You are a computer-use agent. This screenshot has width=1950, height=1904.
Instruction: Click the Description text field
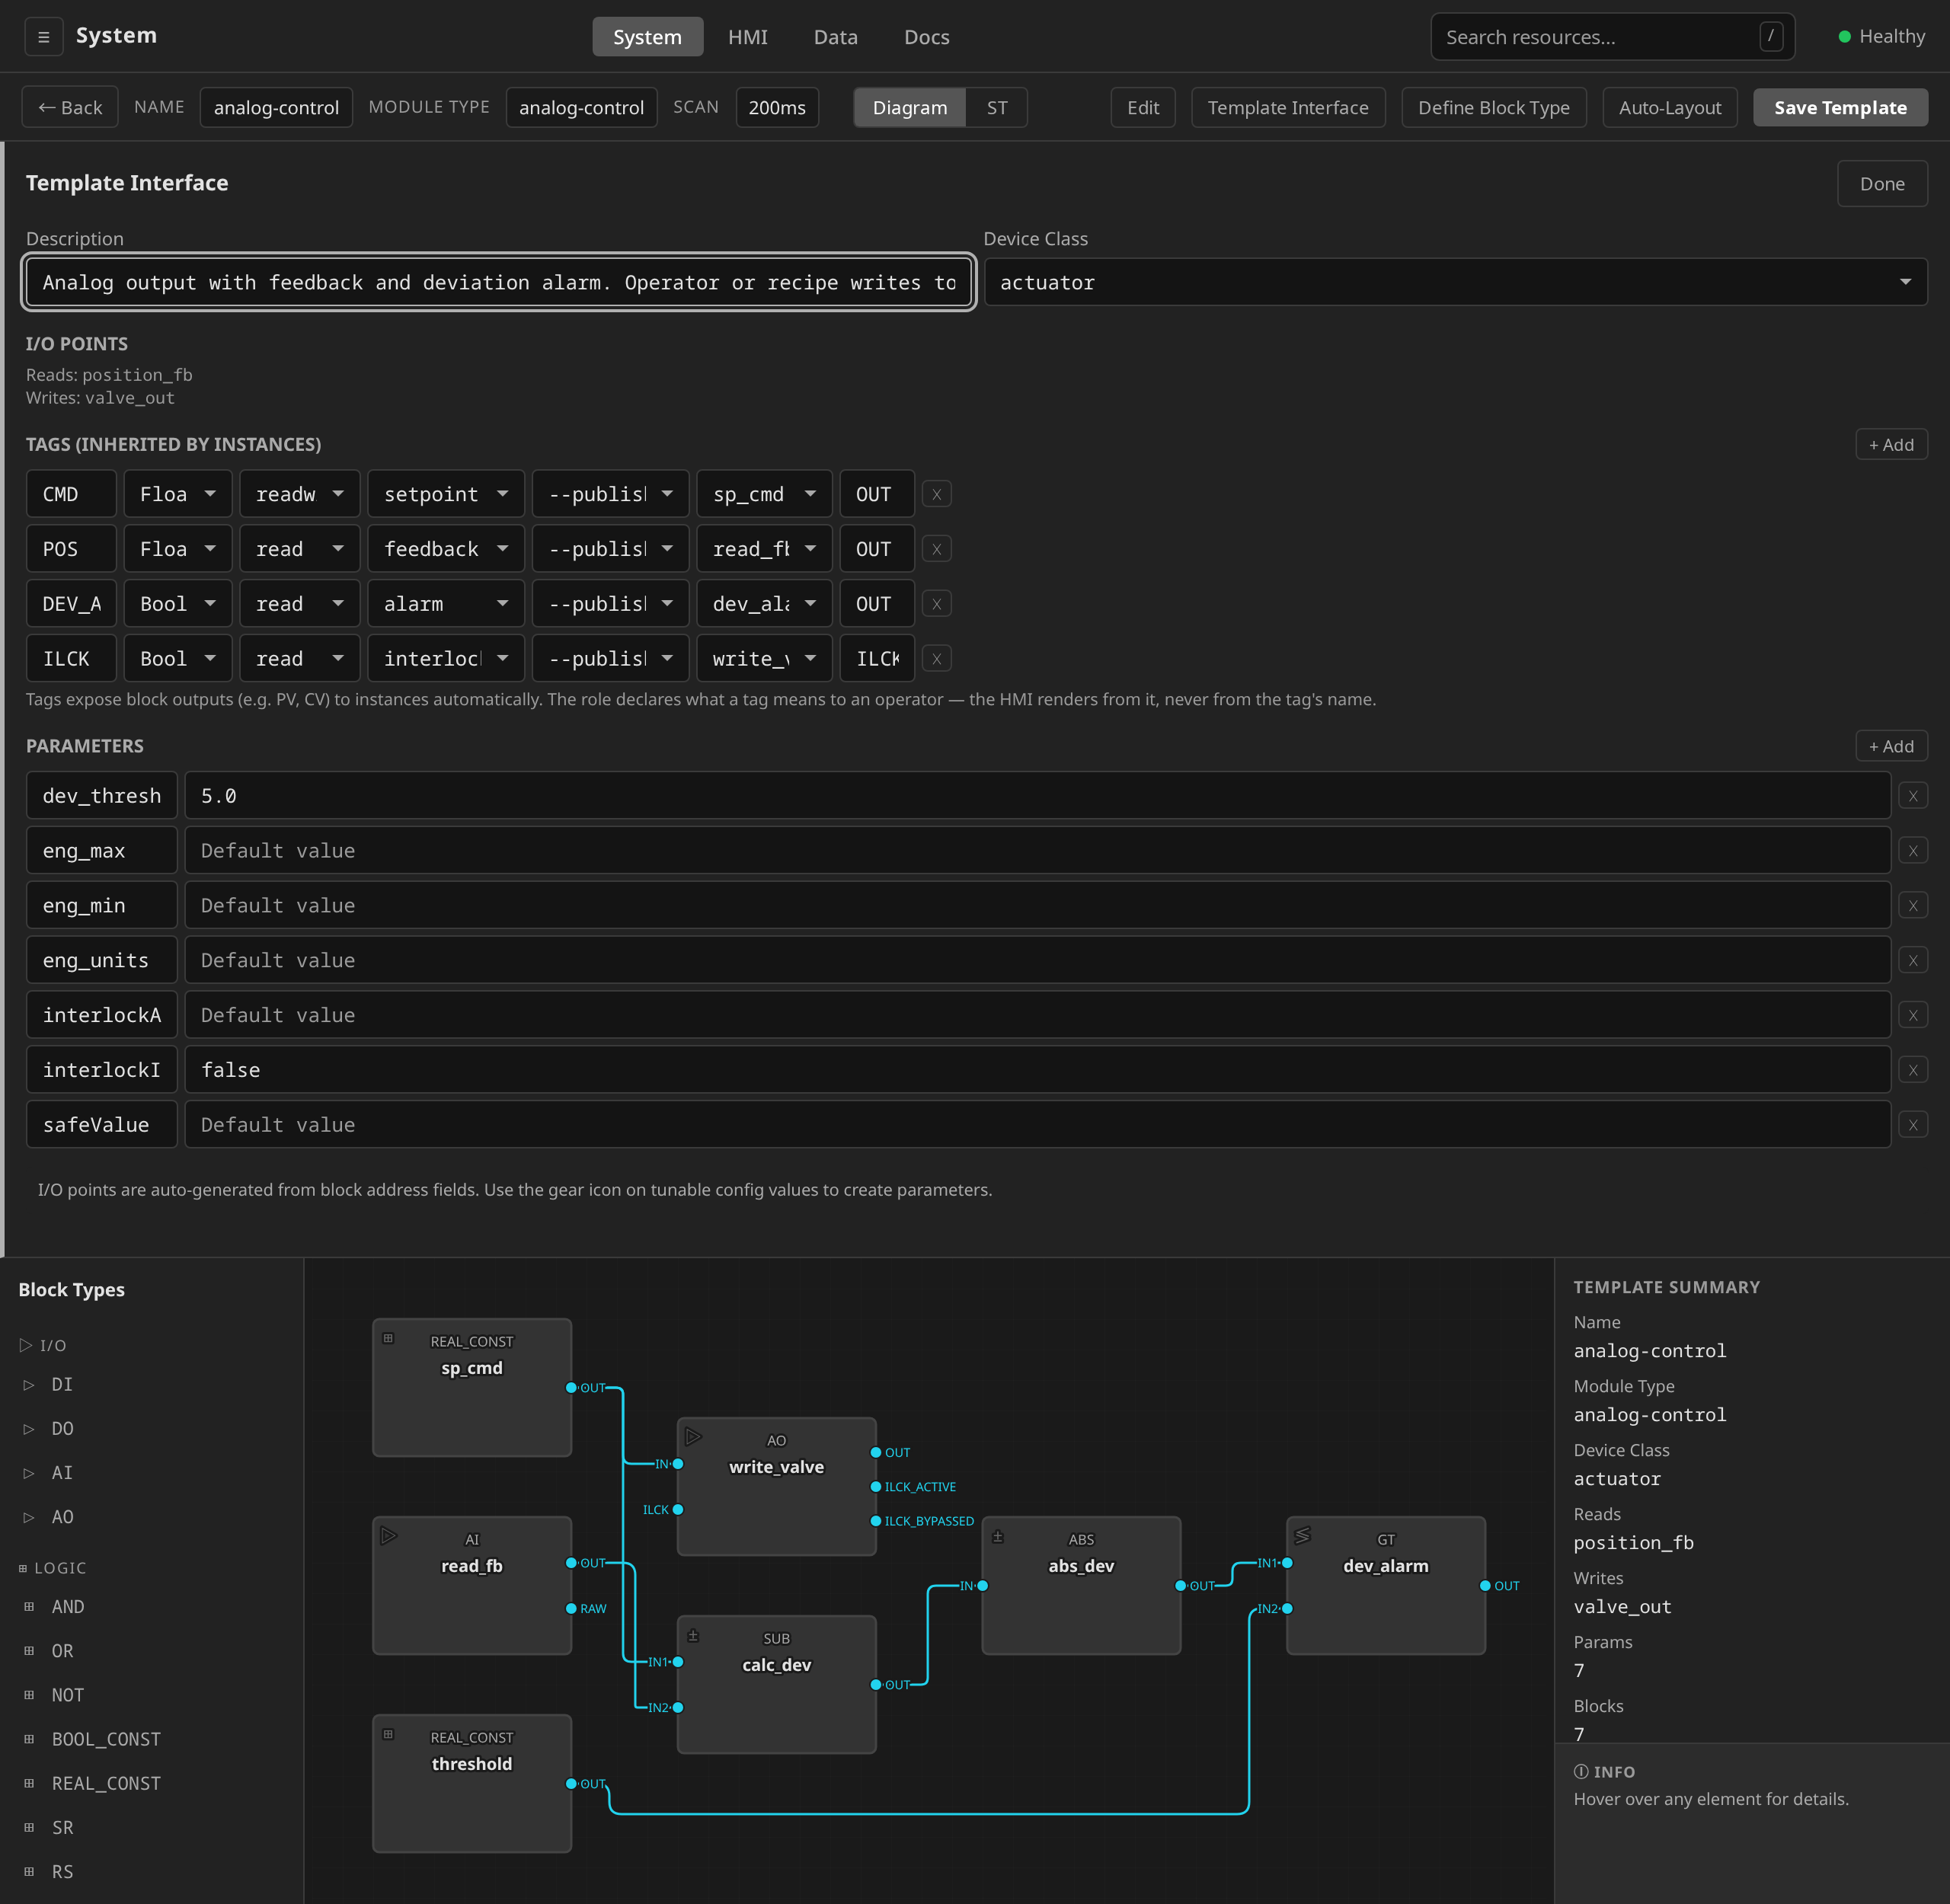(x=498, y=282)
